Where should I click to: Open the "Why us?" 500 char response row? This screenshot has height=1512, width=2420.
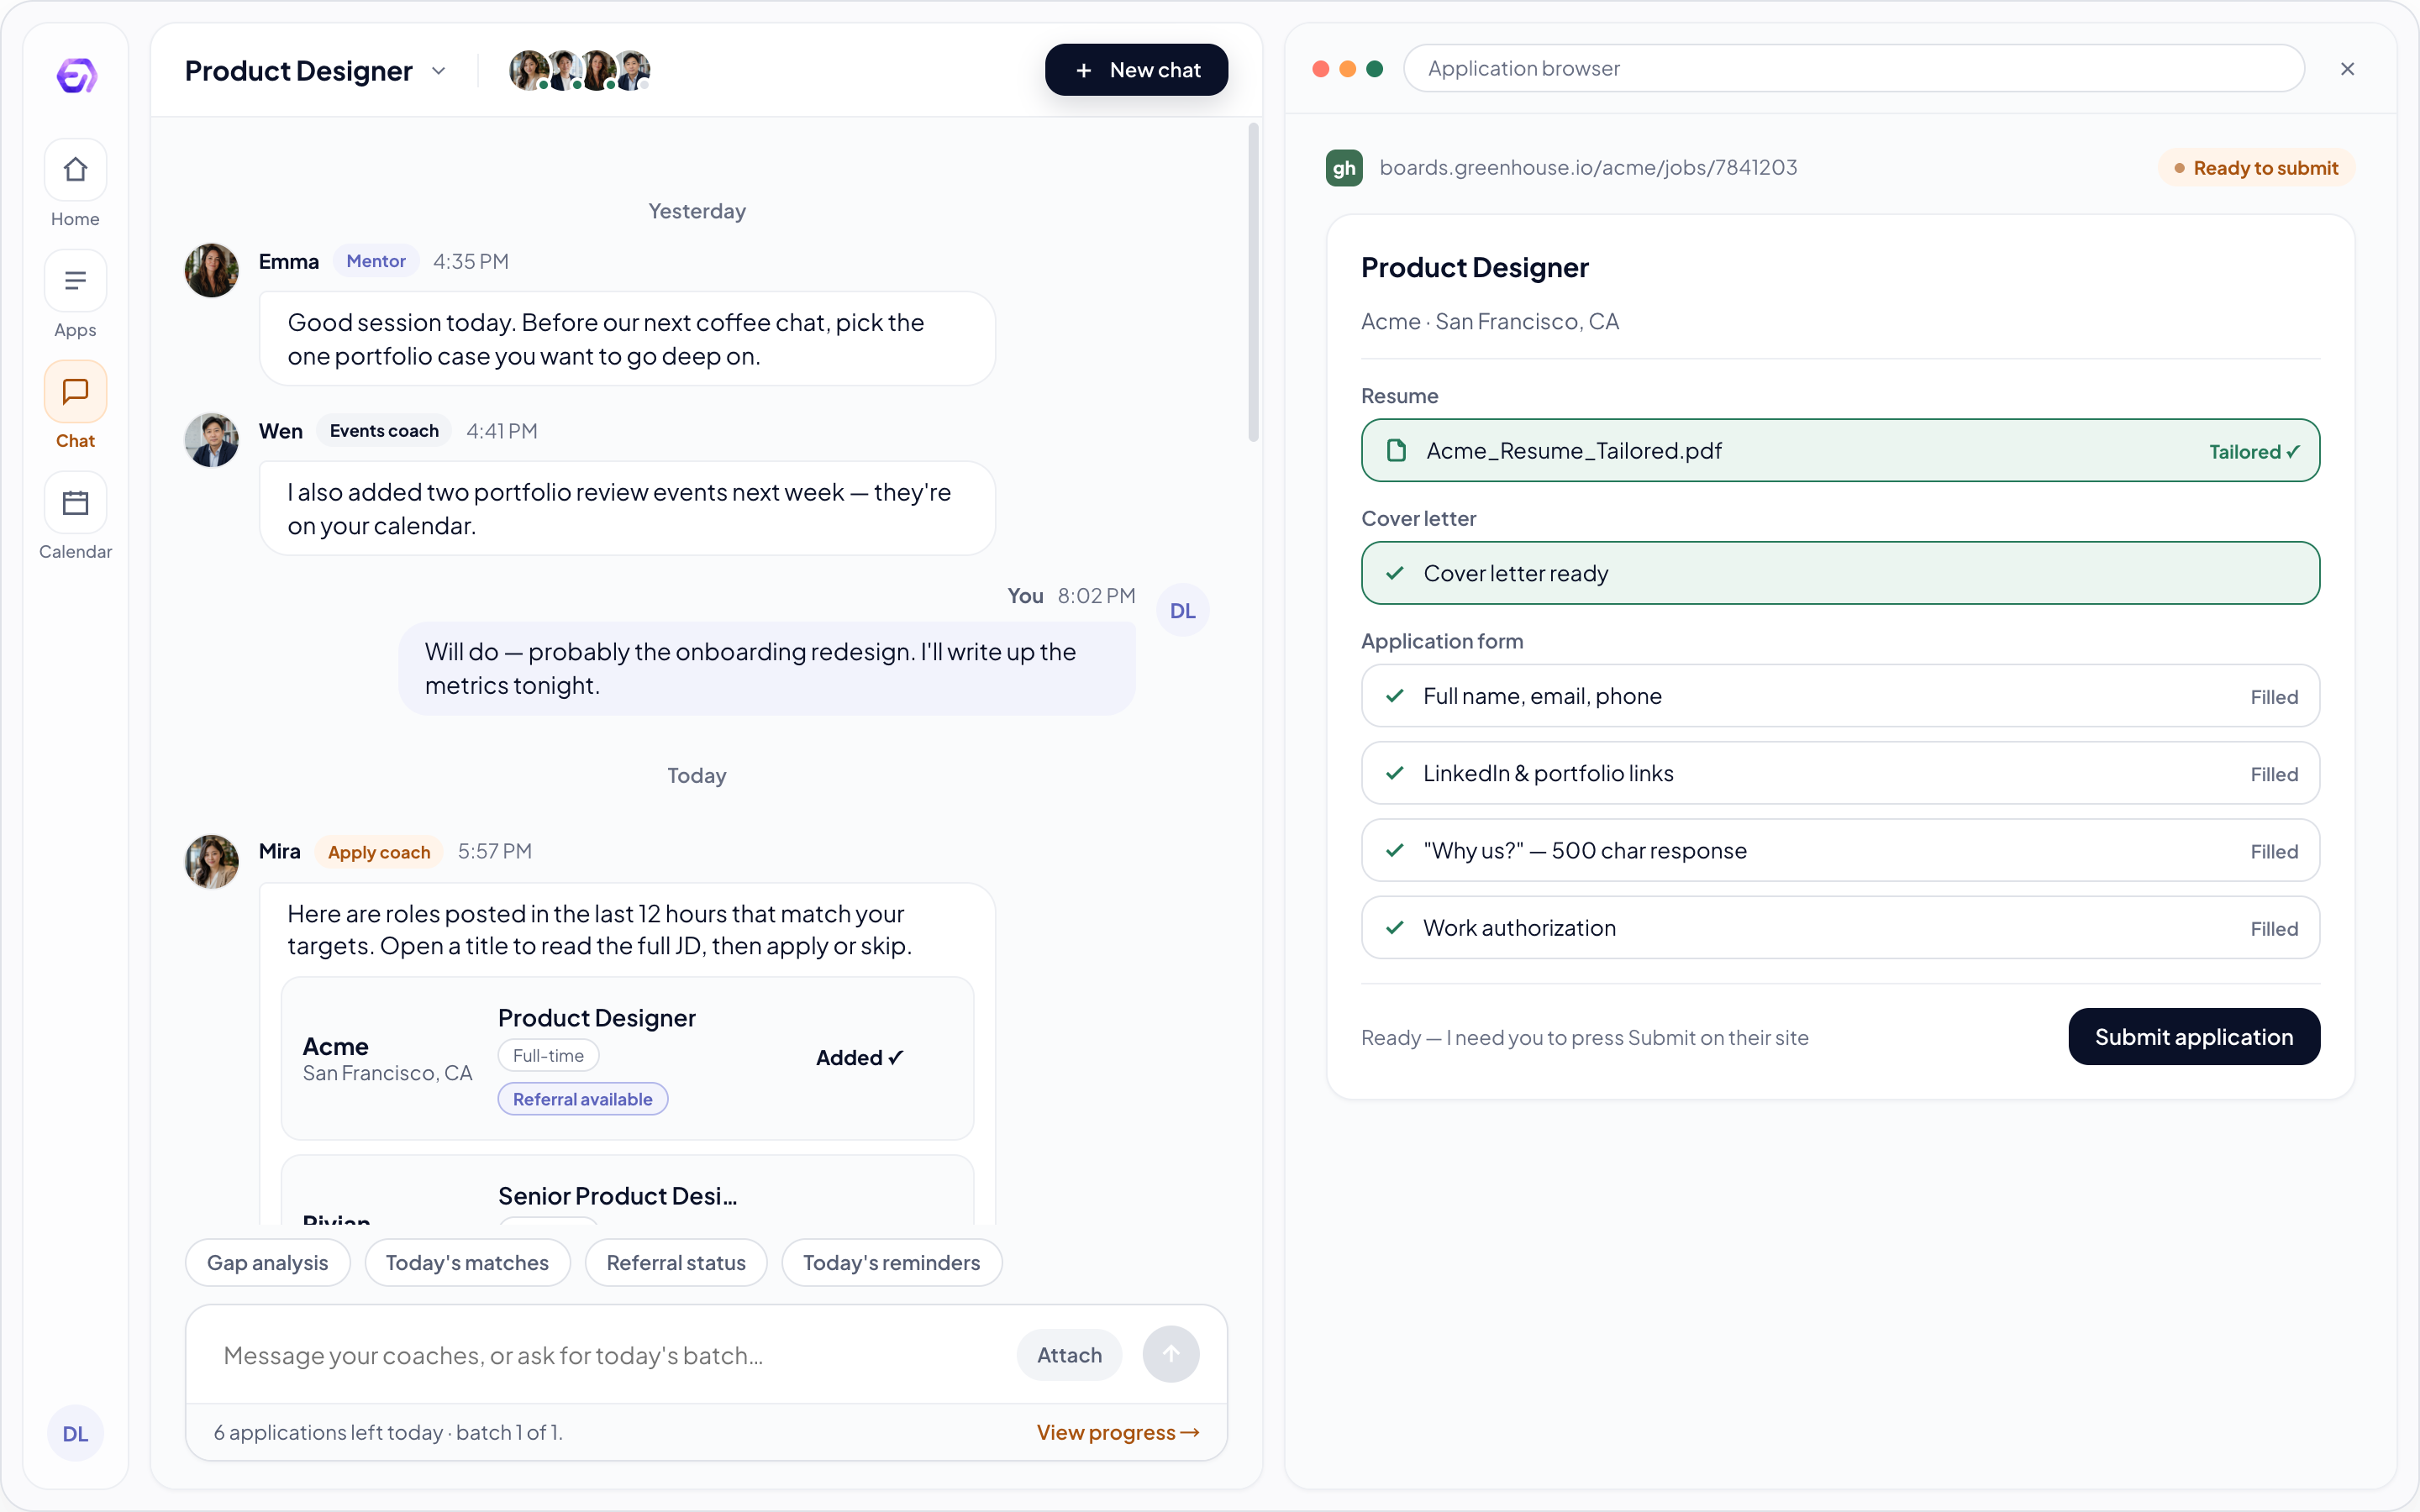tap(1840, 851)
